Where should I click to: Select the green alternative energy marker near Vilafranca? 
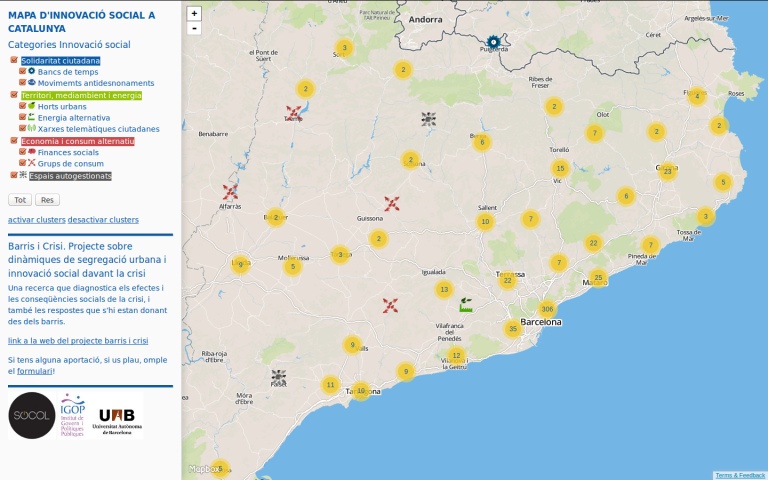465,303
